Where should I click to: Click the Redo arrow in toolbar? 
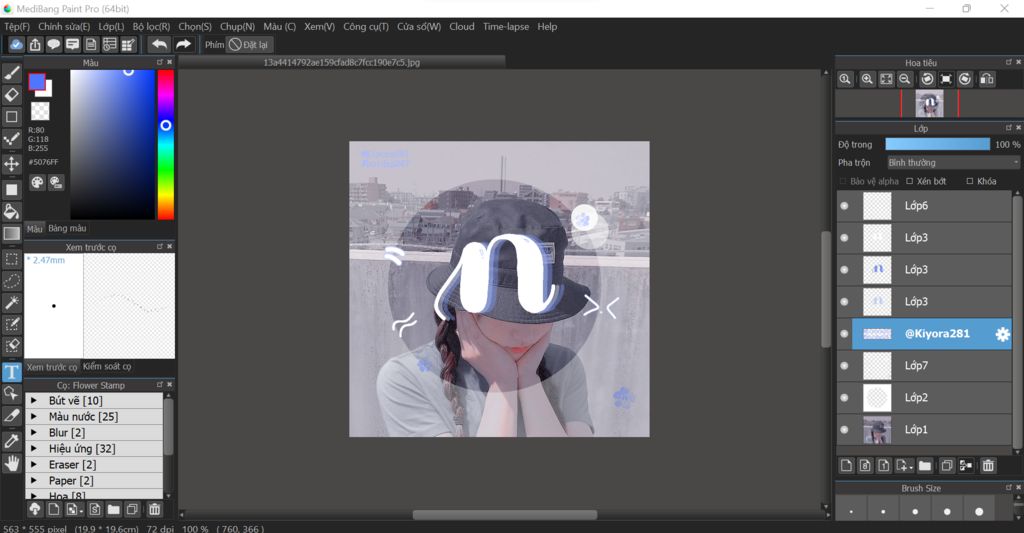184,44
